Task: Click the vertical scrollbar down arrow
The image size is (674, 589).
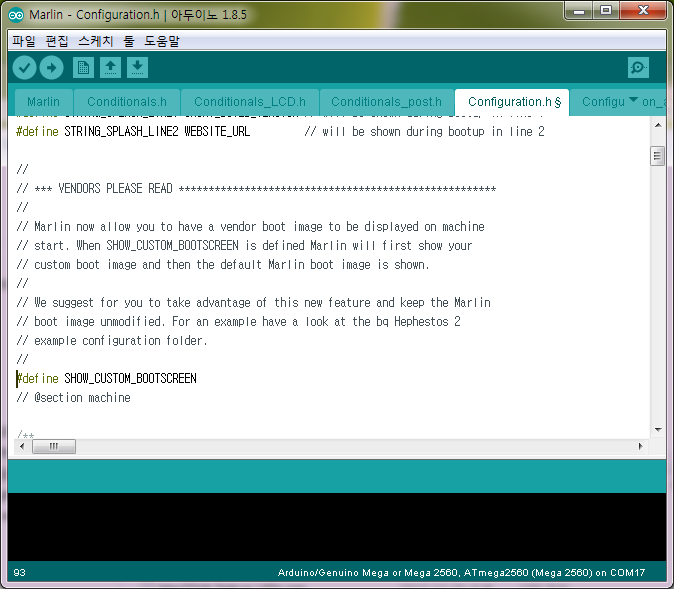Action: click(658, 429)
